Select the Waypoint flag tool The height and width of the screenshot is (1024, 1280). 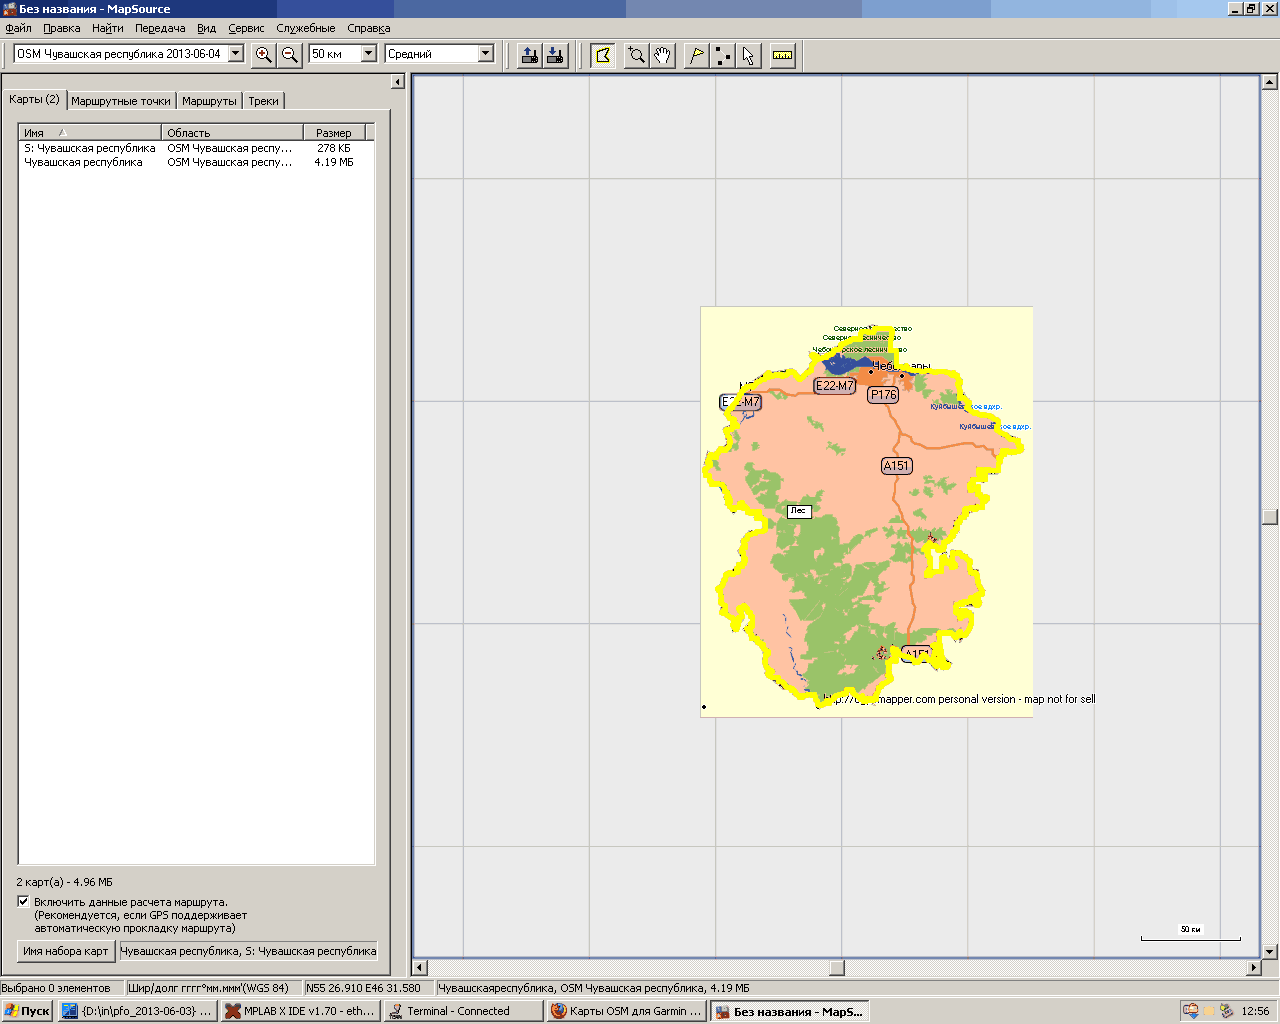pyautogui.click(x=696, y=55)
